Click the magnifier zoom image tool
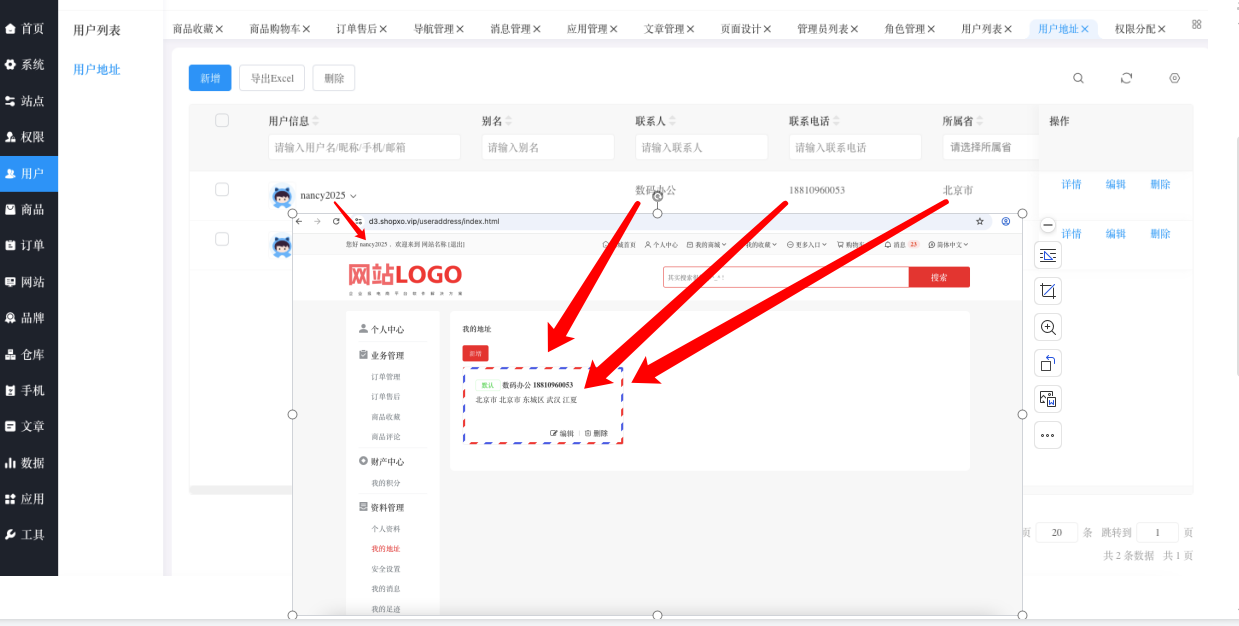Image resolution: width=1239 pixels, height=626 pixels. [1048, 327]
